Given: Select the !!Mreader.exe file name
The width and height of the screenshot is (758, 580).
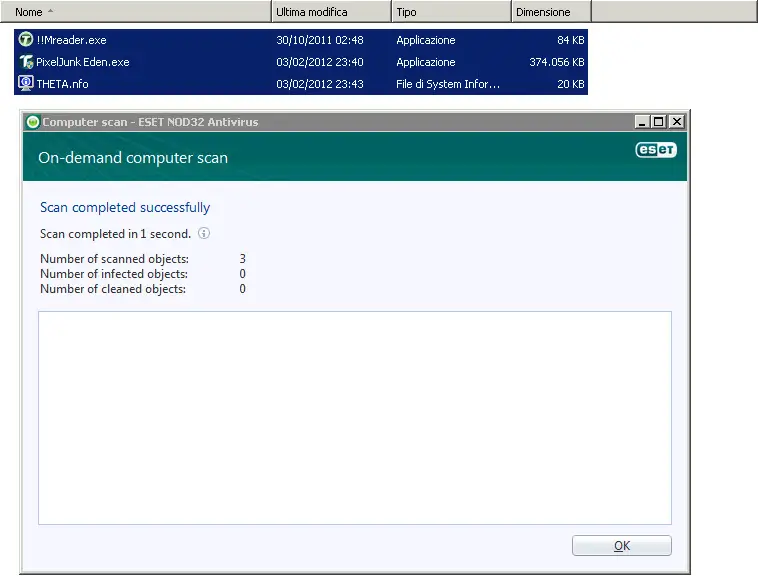Looking at the screenshot, I should pos(72,40).
